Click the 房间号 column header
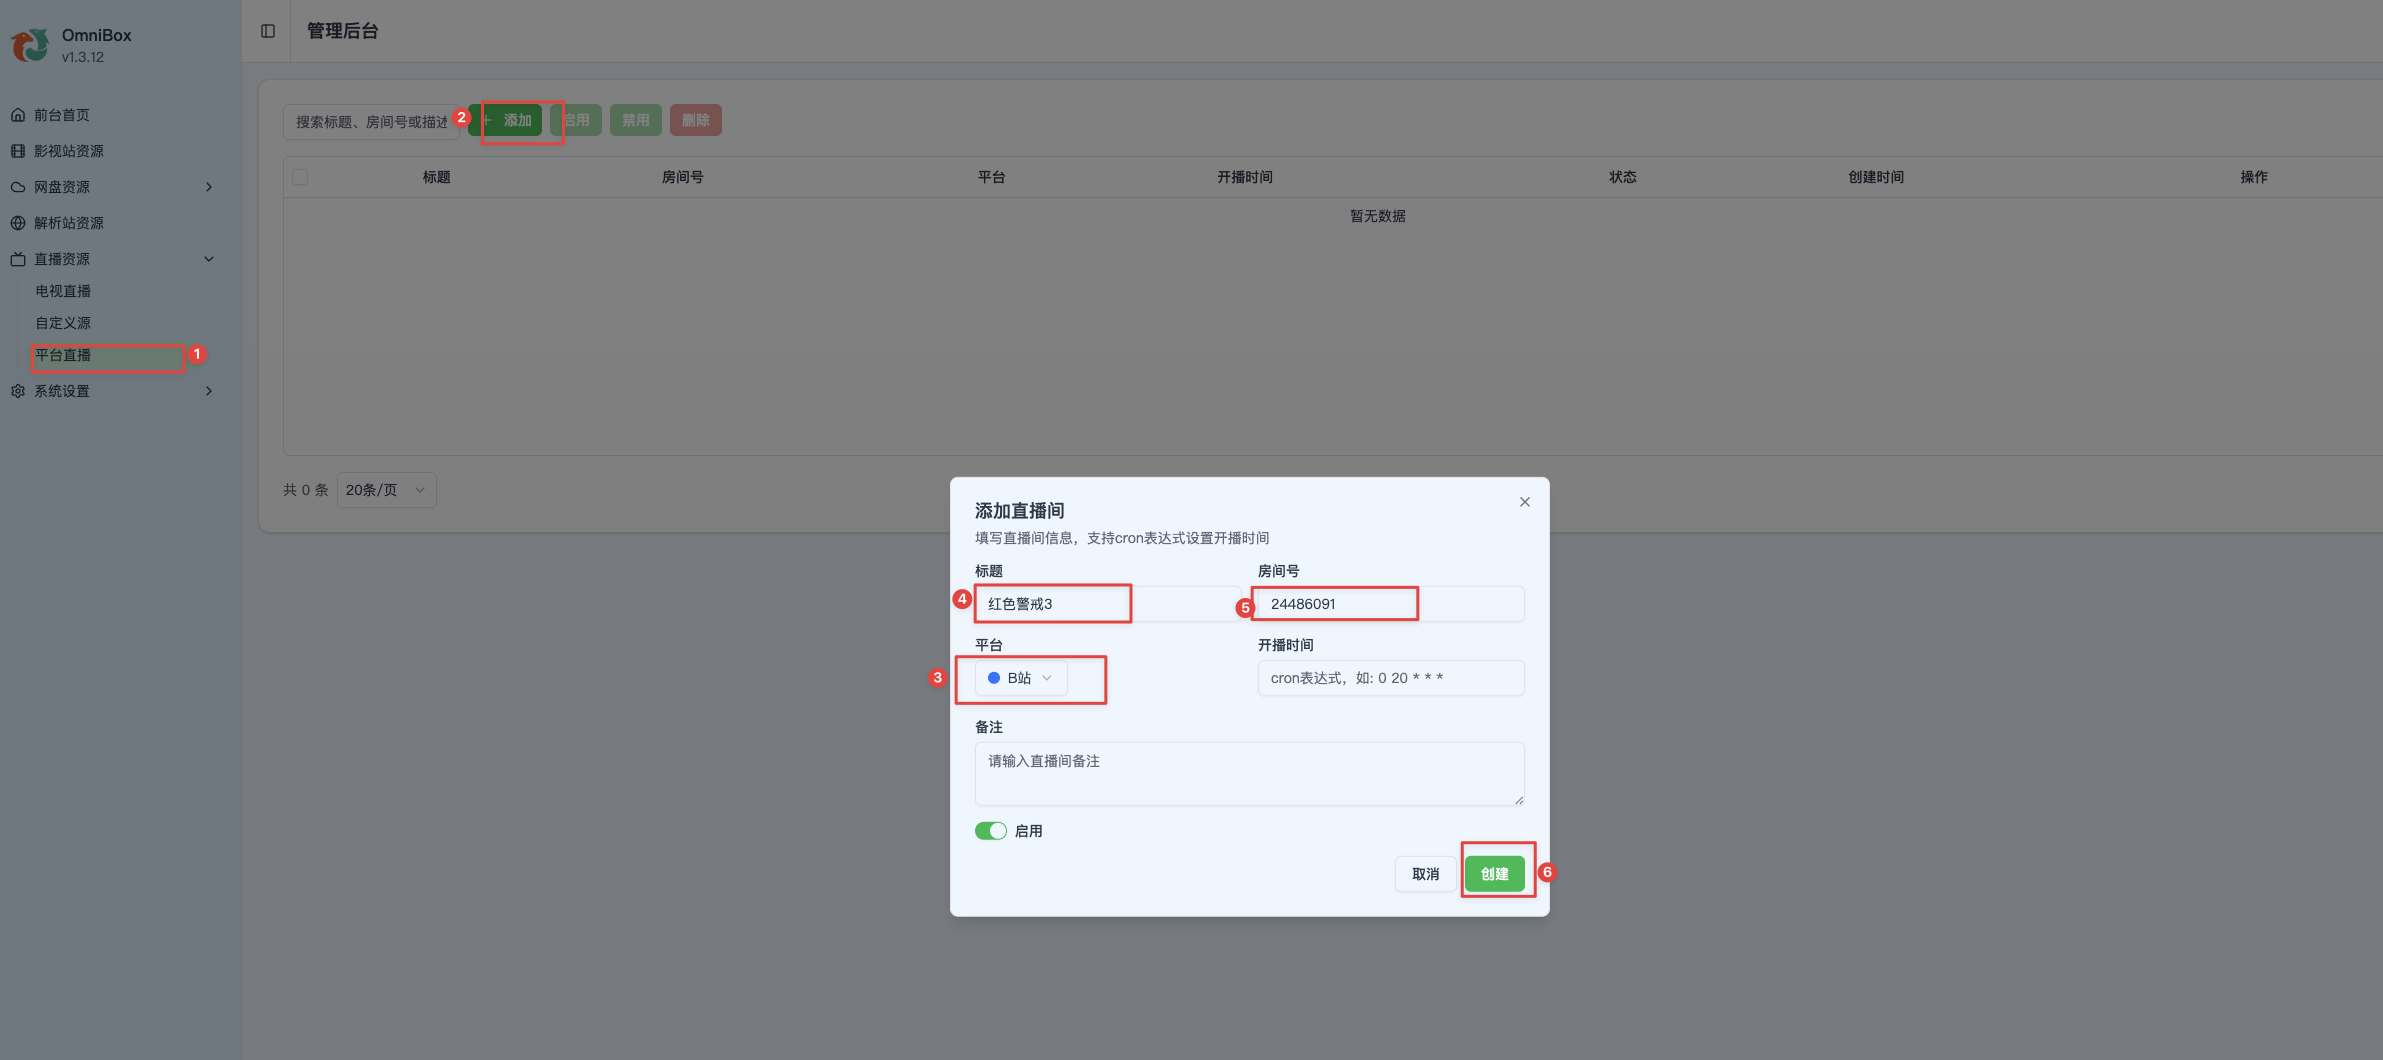 point(683,177)
